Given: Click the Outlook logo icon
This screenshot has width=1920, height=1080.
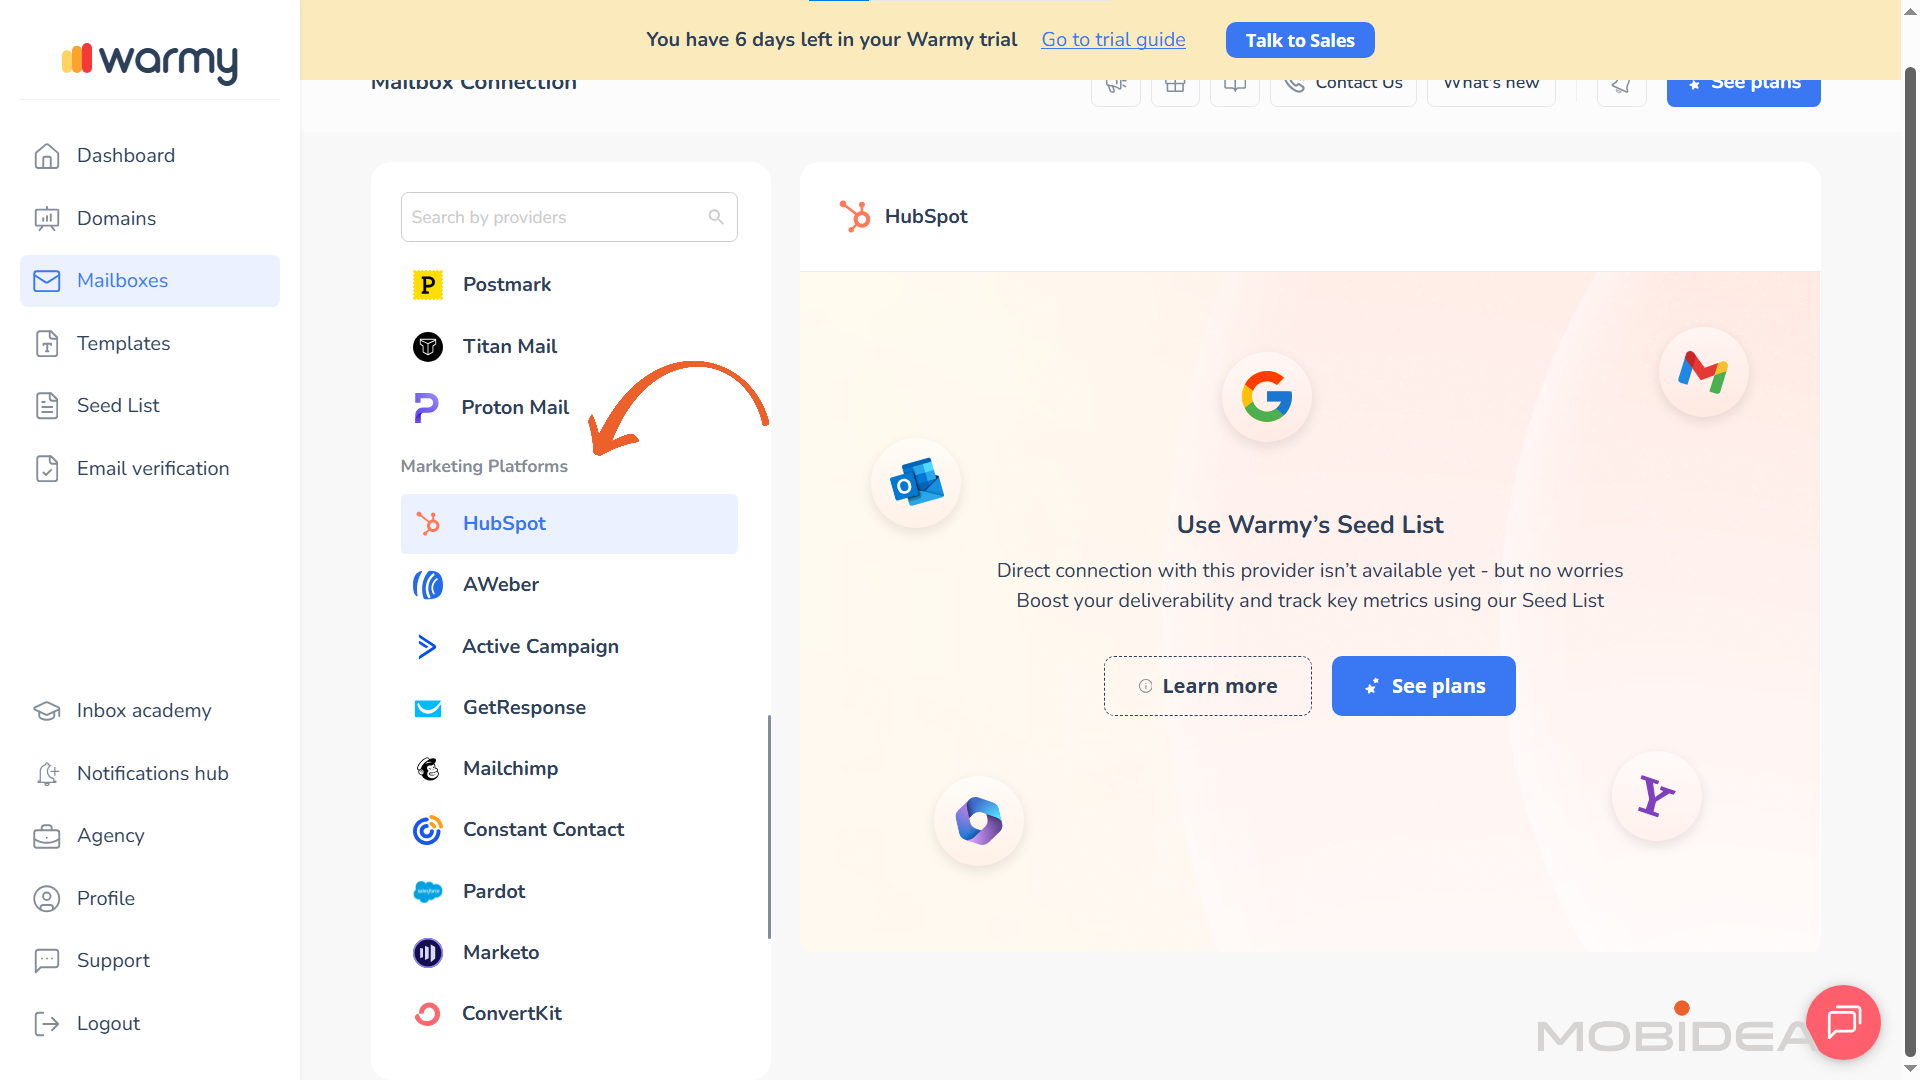Looking at the screenshot, I should coord(916,484).
